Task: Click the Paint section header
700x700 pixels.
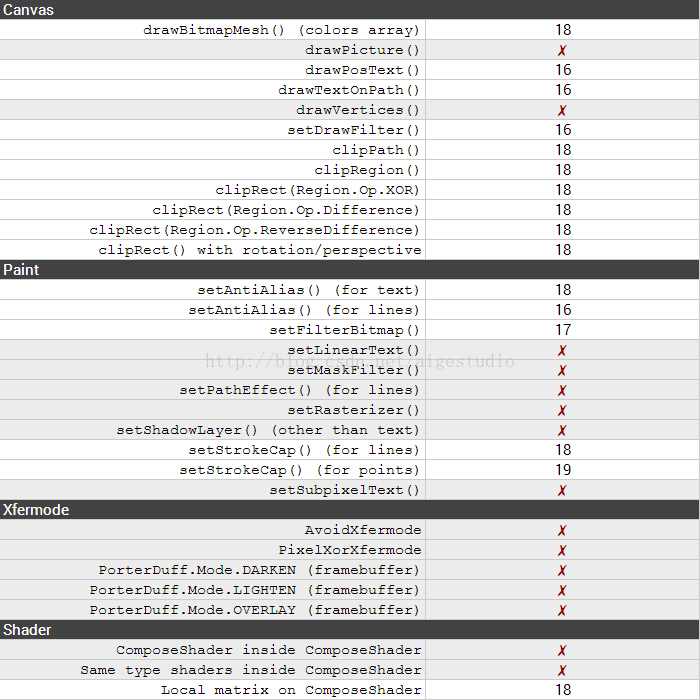Action: point(350,270)
